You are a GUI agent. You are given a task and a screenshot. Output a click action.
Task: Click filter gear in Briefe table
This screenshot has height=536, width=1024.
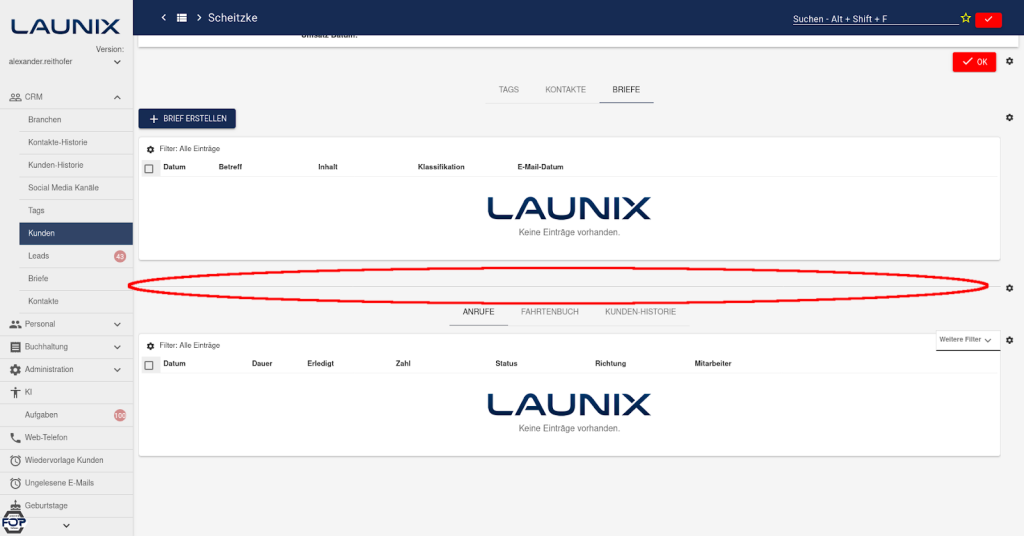click(x=150, y=150)
